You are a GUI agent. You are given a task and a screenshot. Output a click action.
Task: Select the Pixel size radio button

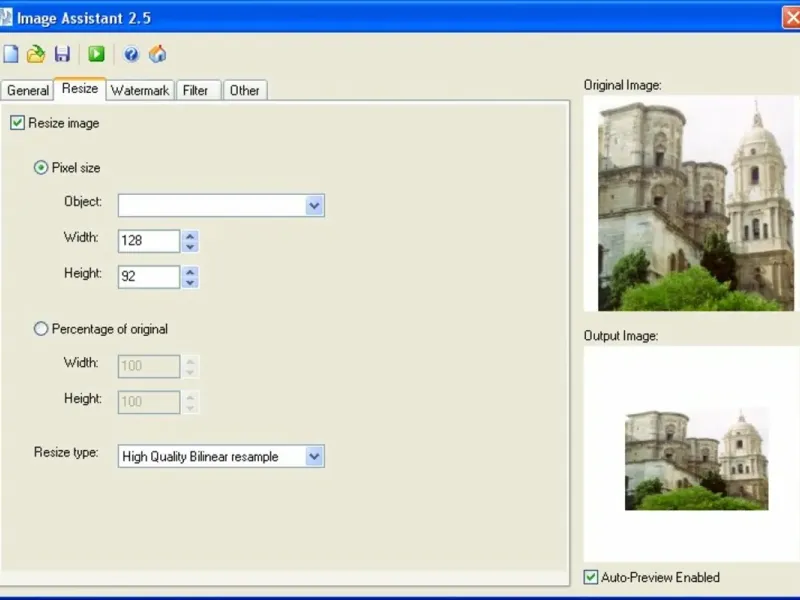(x=41, y=168)
